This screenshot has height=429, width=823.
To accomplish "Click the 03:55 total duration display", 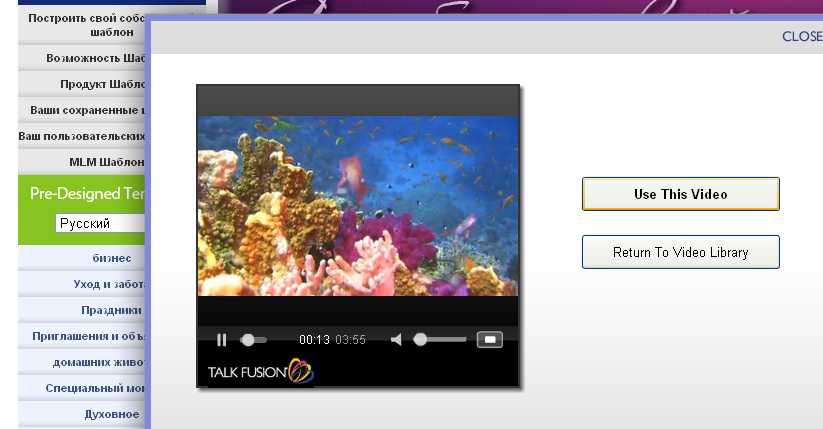I will tap(350, 340).
